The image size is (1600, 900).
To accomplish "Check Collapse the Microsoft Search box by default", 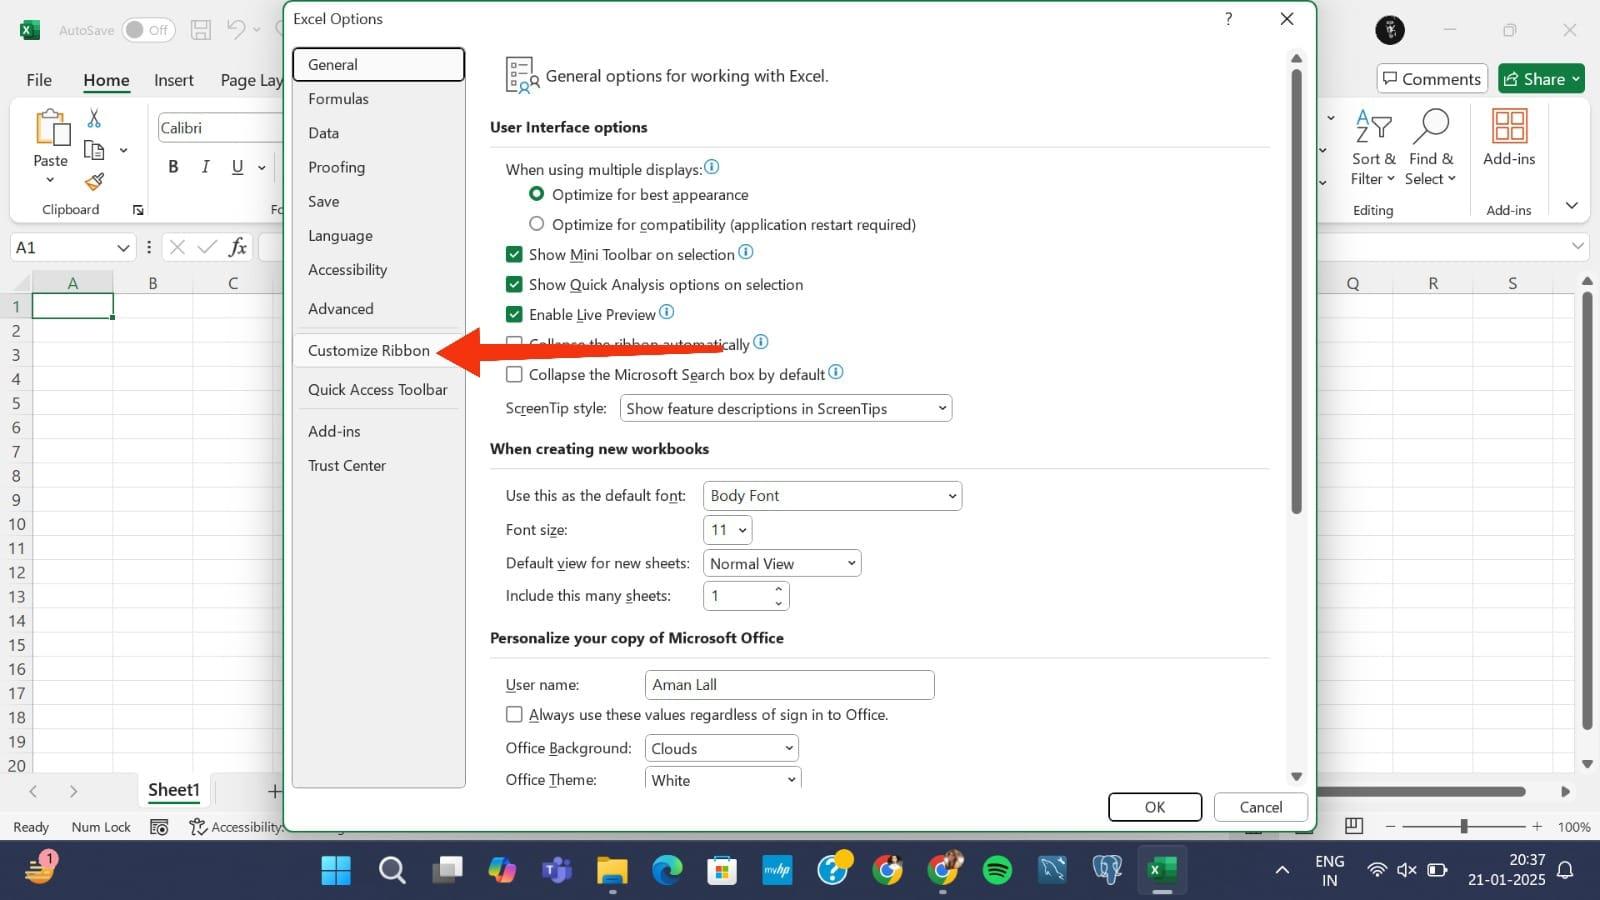I will tap(514, 374).
